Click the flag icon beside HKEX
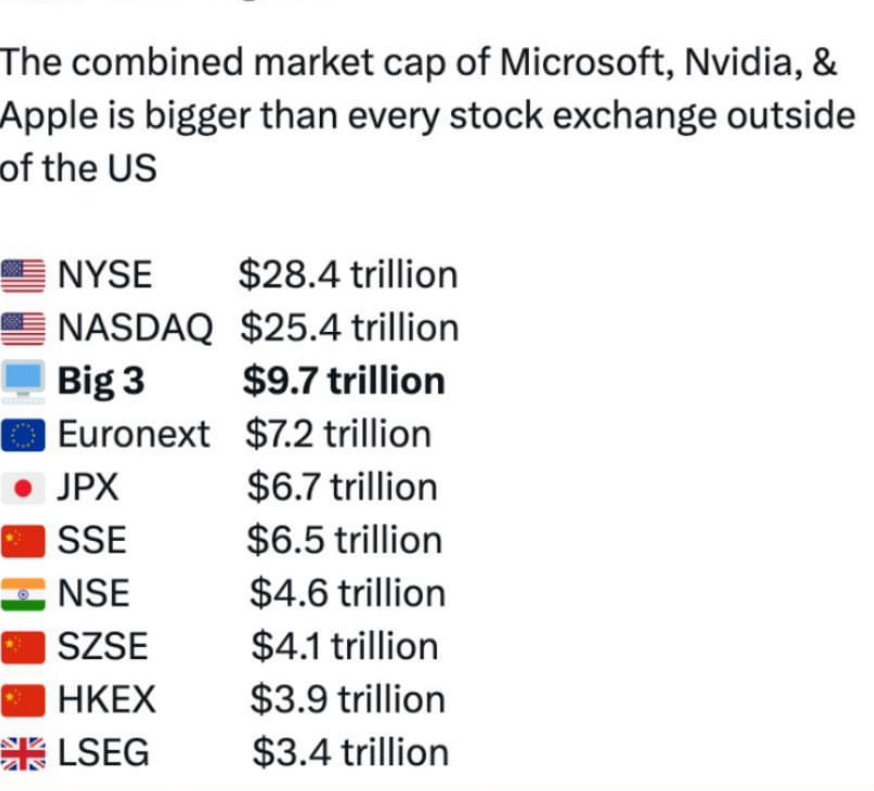 coord(24,700)
